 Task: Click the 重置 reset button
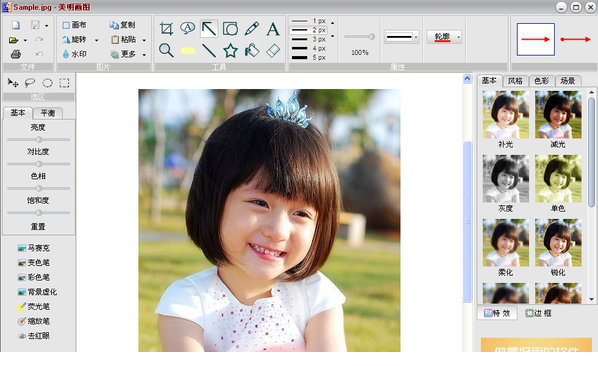coord(38,226)
